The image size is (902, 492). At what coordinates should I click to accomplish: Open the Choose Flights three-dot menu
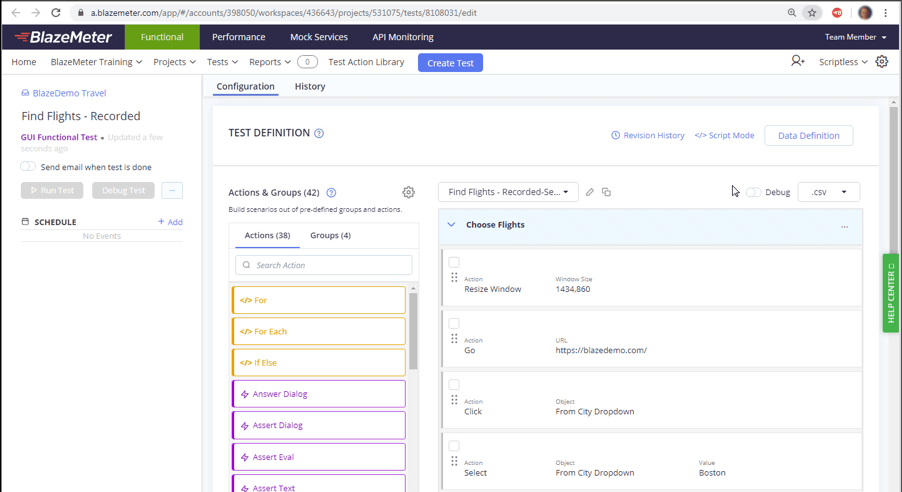844,227
